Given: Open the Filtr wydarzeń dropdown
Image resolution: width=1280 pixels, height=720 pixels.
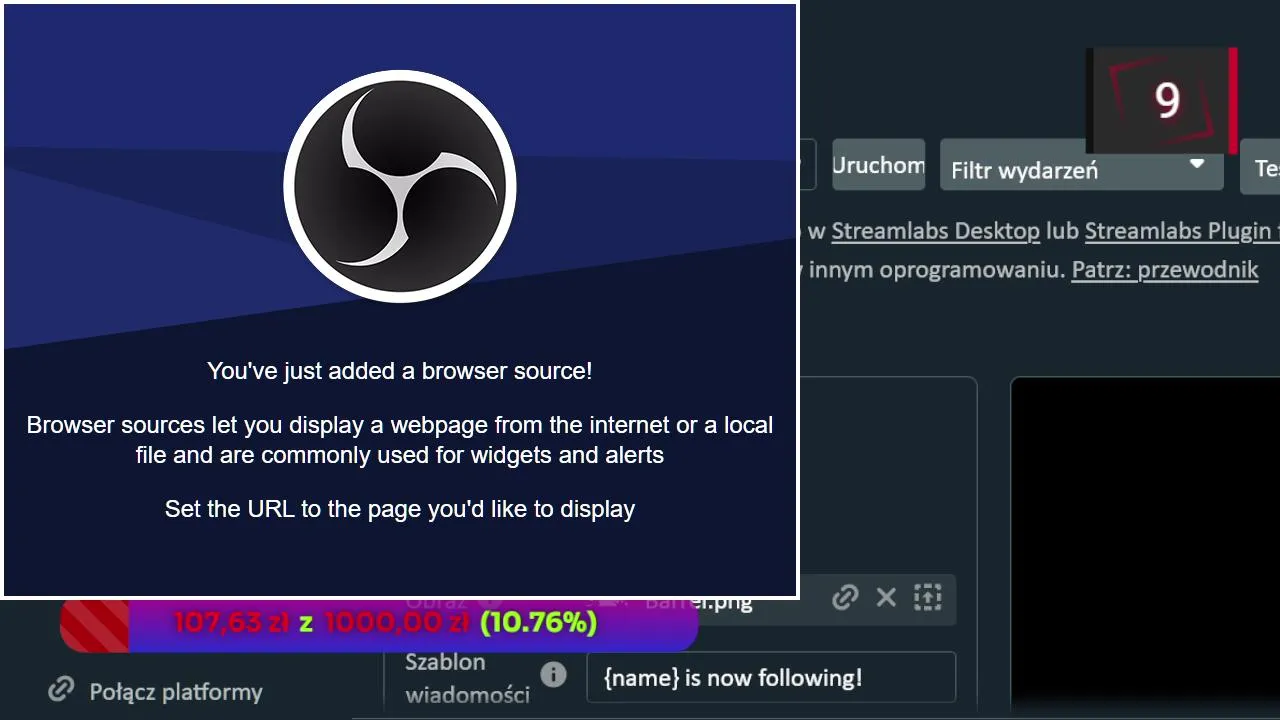Looking at the screenshot, I should tap(1081, 166).
